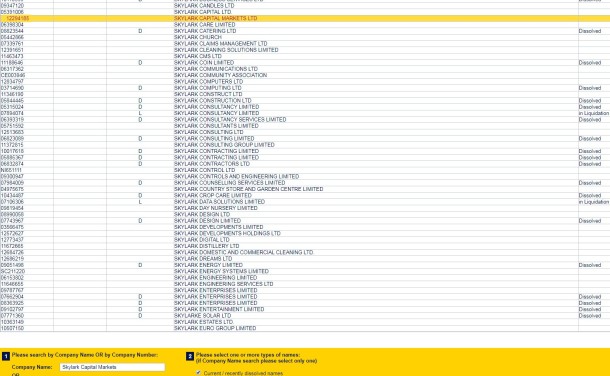Click company number CE003846
This screenshot has width=610, height=376.
click(x=13, y=75)
